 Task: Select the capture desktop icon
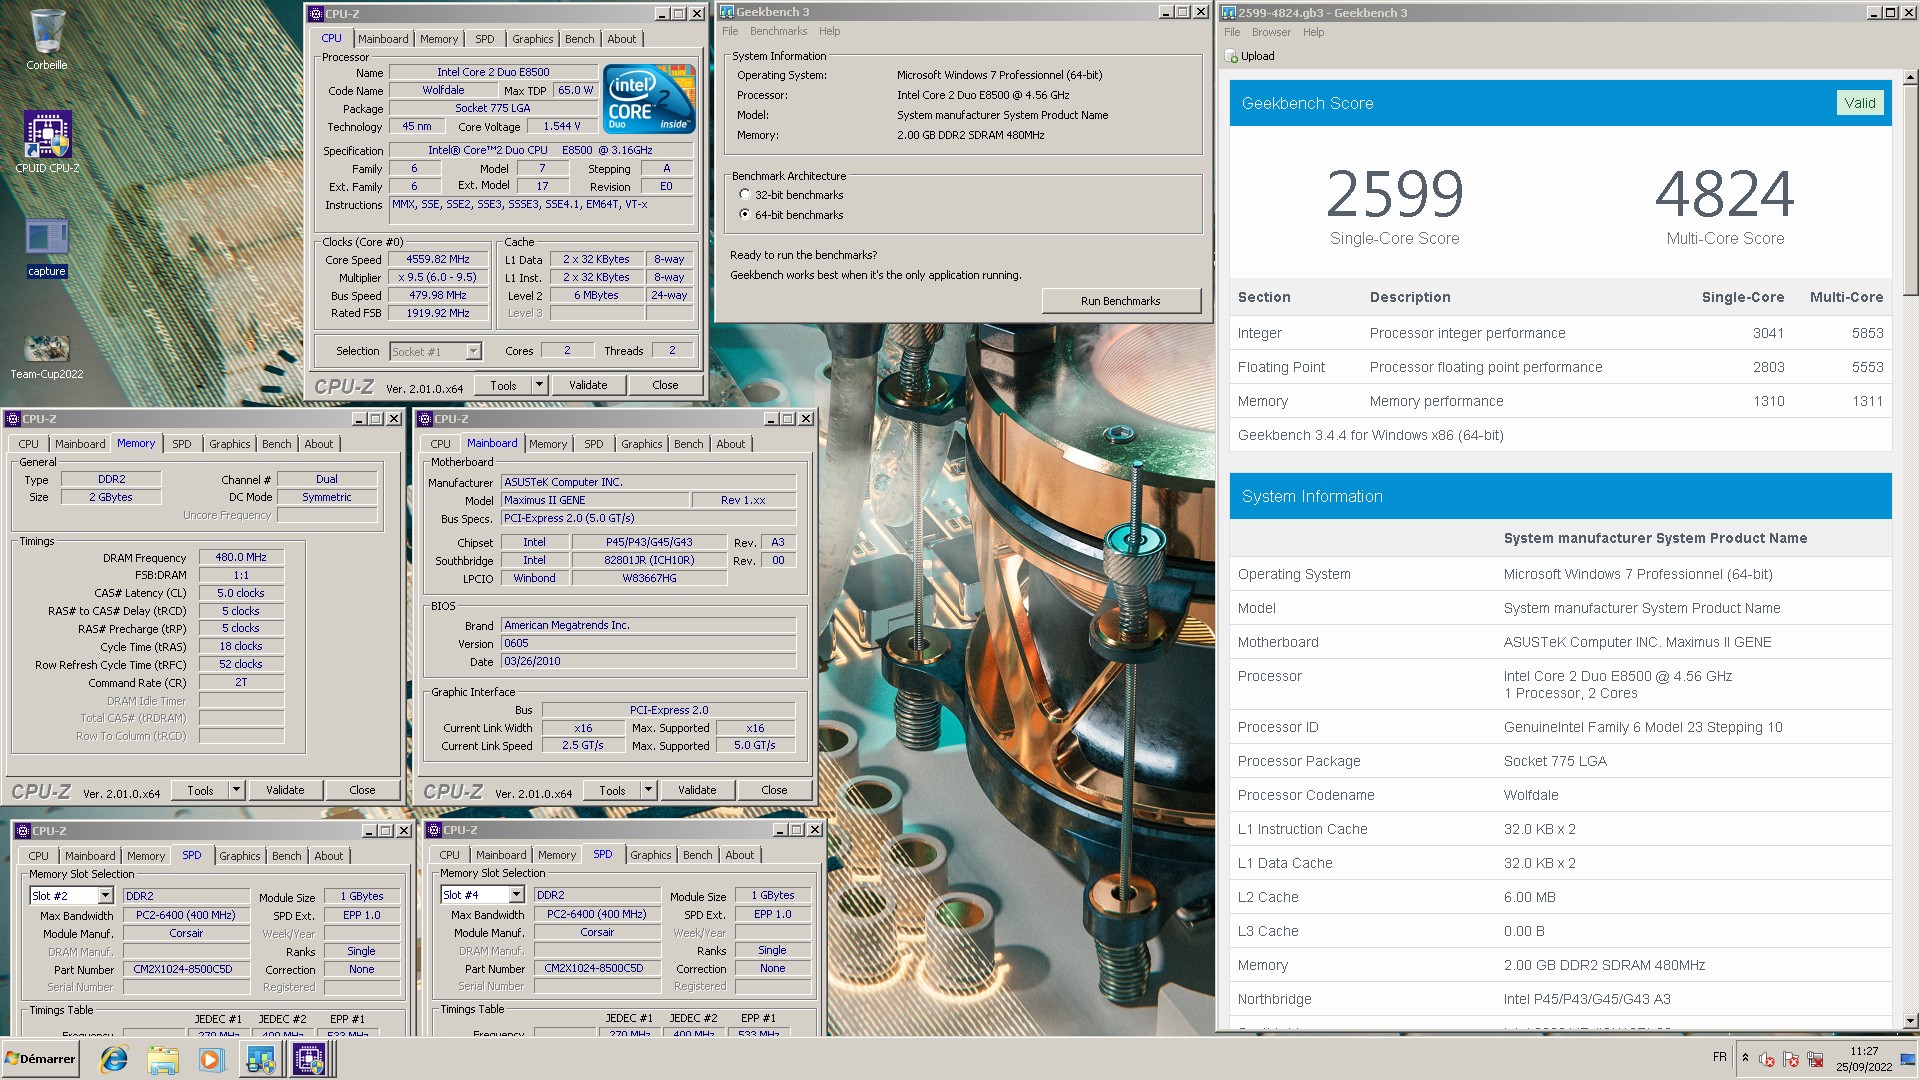coord(47,248)
